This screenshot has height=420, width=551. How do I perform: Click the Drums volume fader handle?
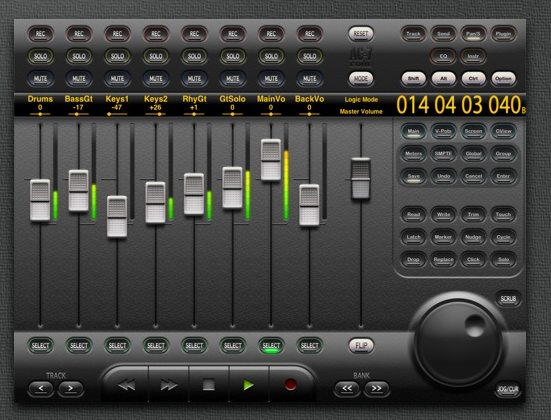click(x=40, y=200)
